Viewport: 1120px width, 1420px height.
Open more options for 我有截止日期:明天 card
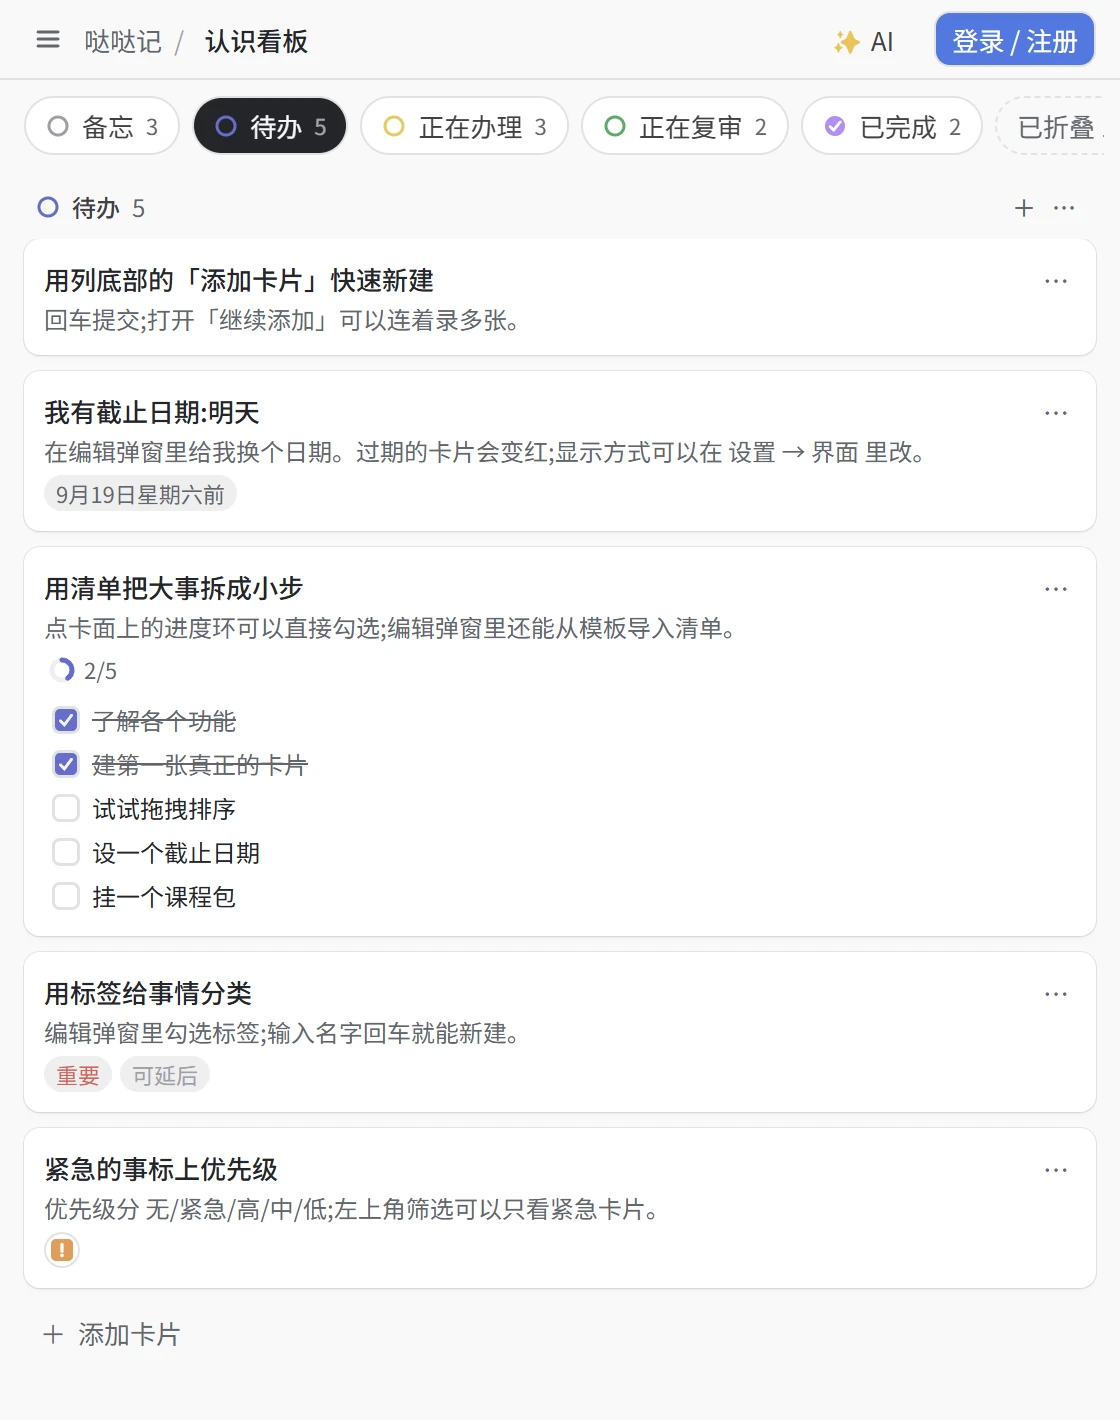(1056, 413)
